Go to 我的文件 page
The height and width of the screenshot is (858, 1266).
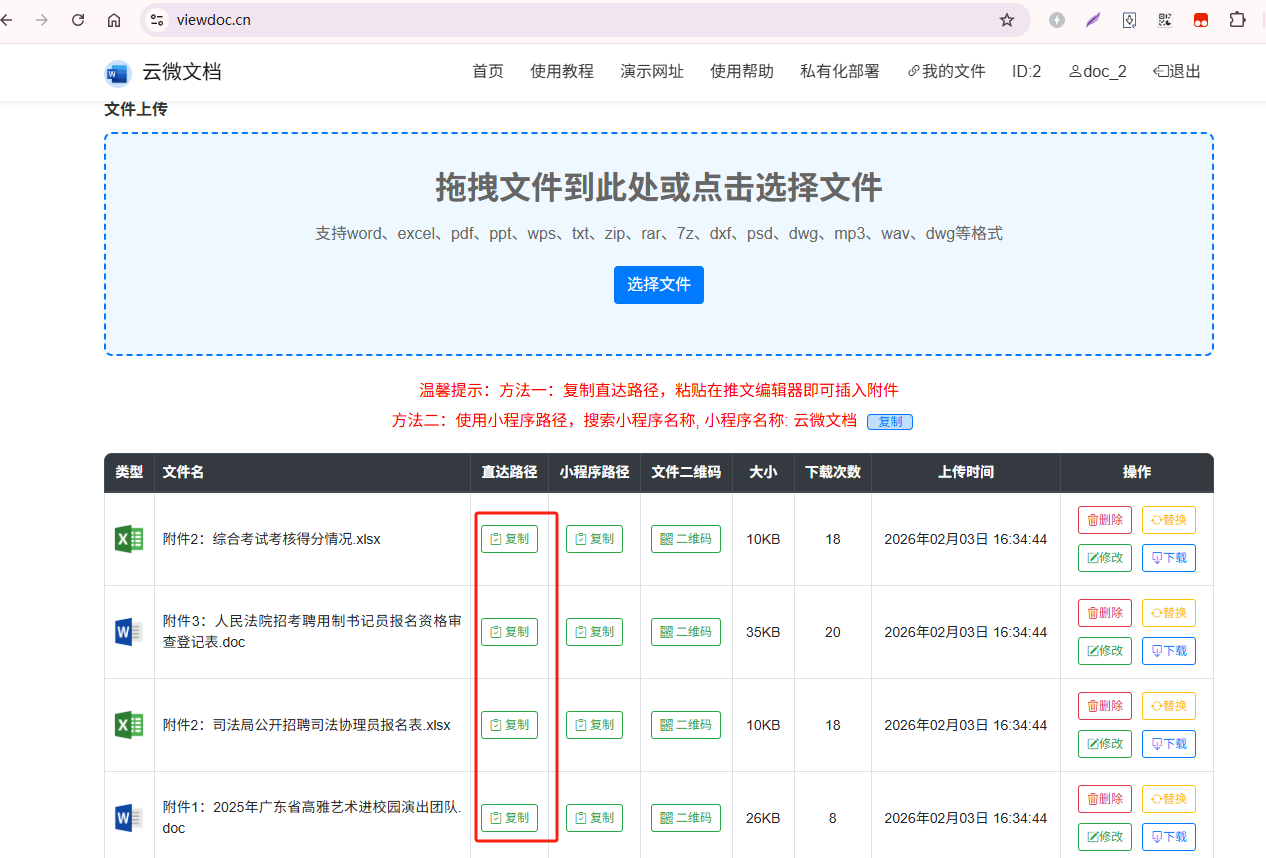pyautogui.click(x=946, y=71)
